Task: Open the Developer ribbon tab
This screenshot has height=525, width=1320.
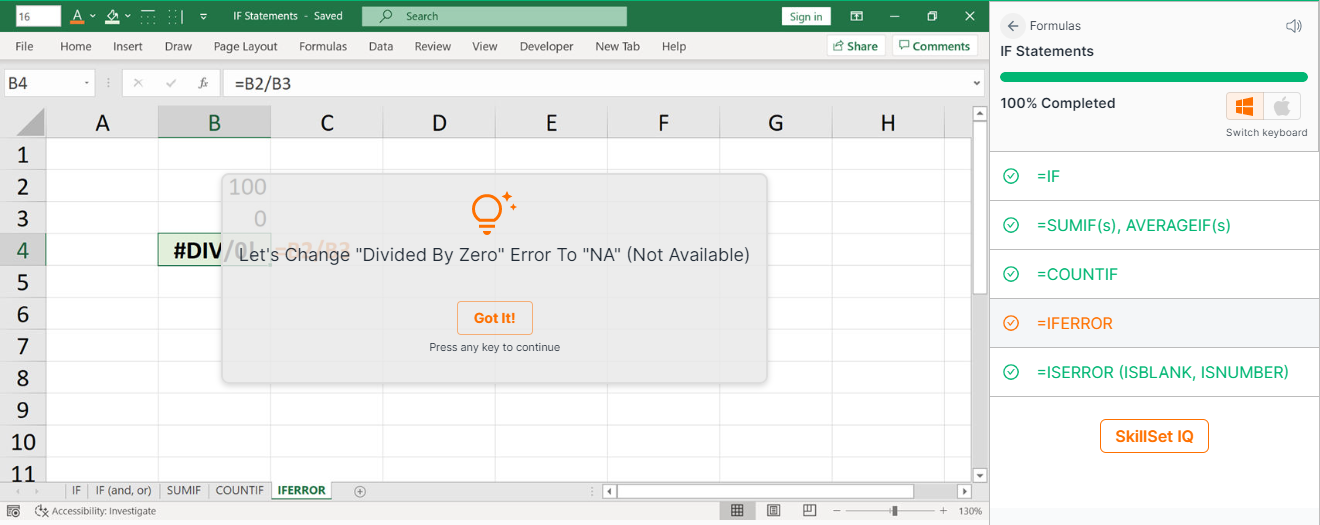Action: (547, 46)
